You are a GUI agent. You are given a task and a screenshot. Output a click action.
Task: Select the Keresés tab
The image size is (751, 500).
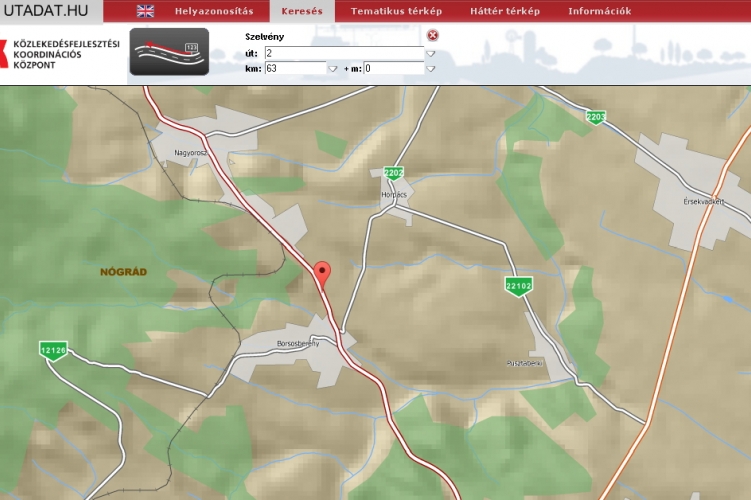[301, 11]
